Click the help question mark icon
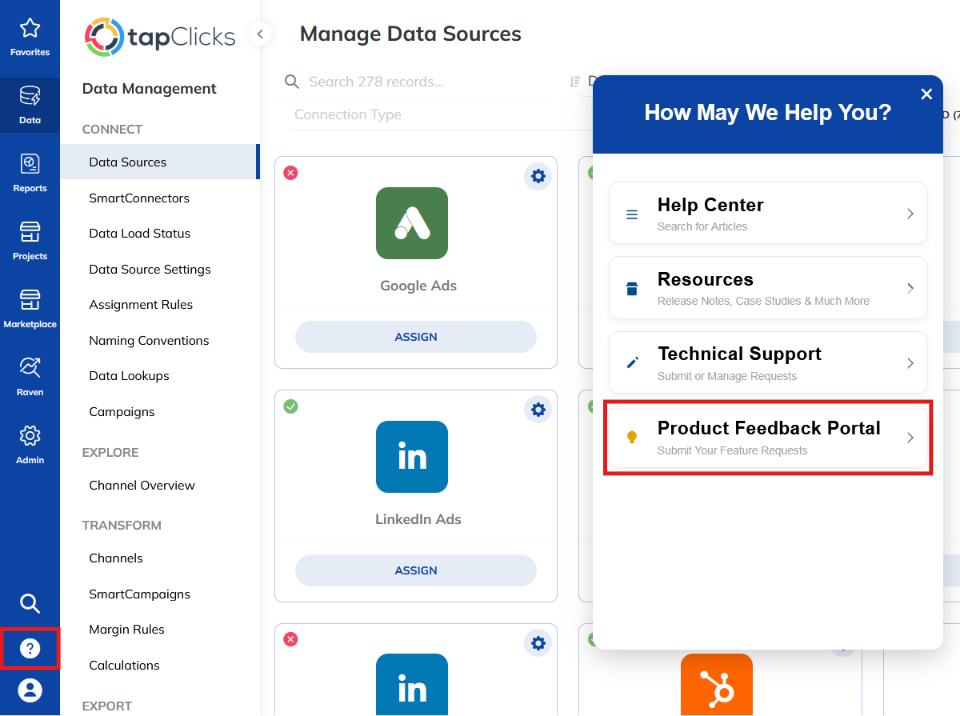960x716 pixels. coord(29,648)
